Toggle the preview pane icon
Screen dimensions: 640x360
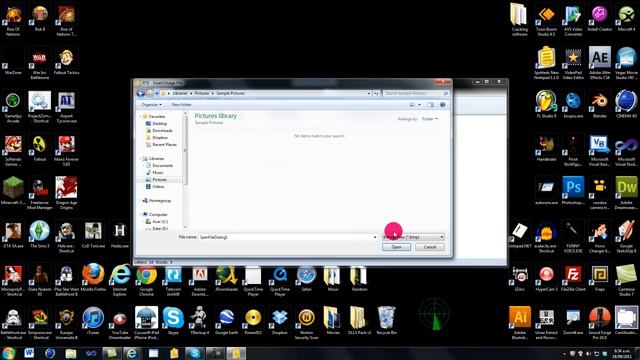pos(431,105)
